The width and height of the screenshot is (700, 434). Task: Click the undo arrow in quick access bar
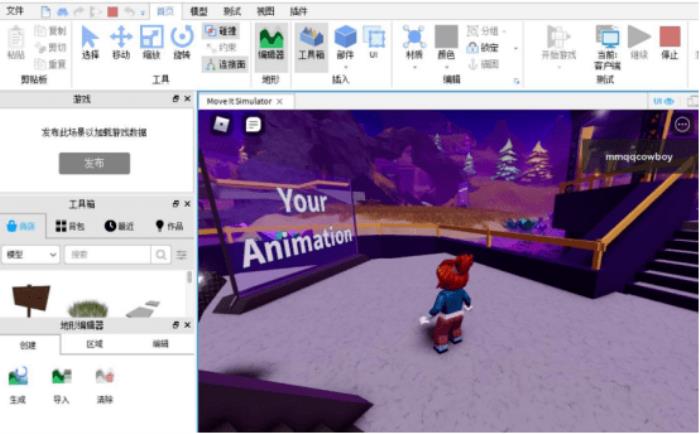click(129, 12)
